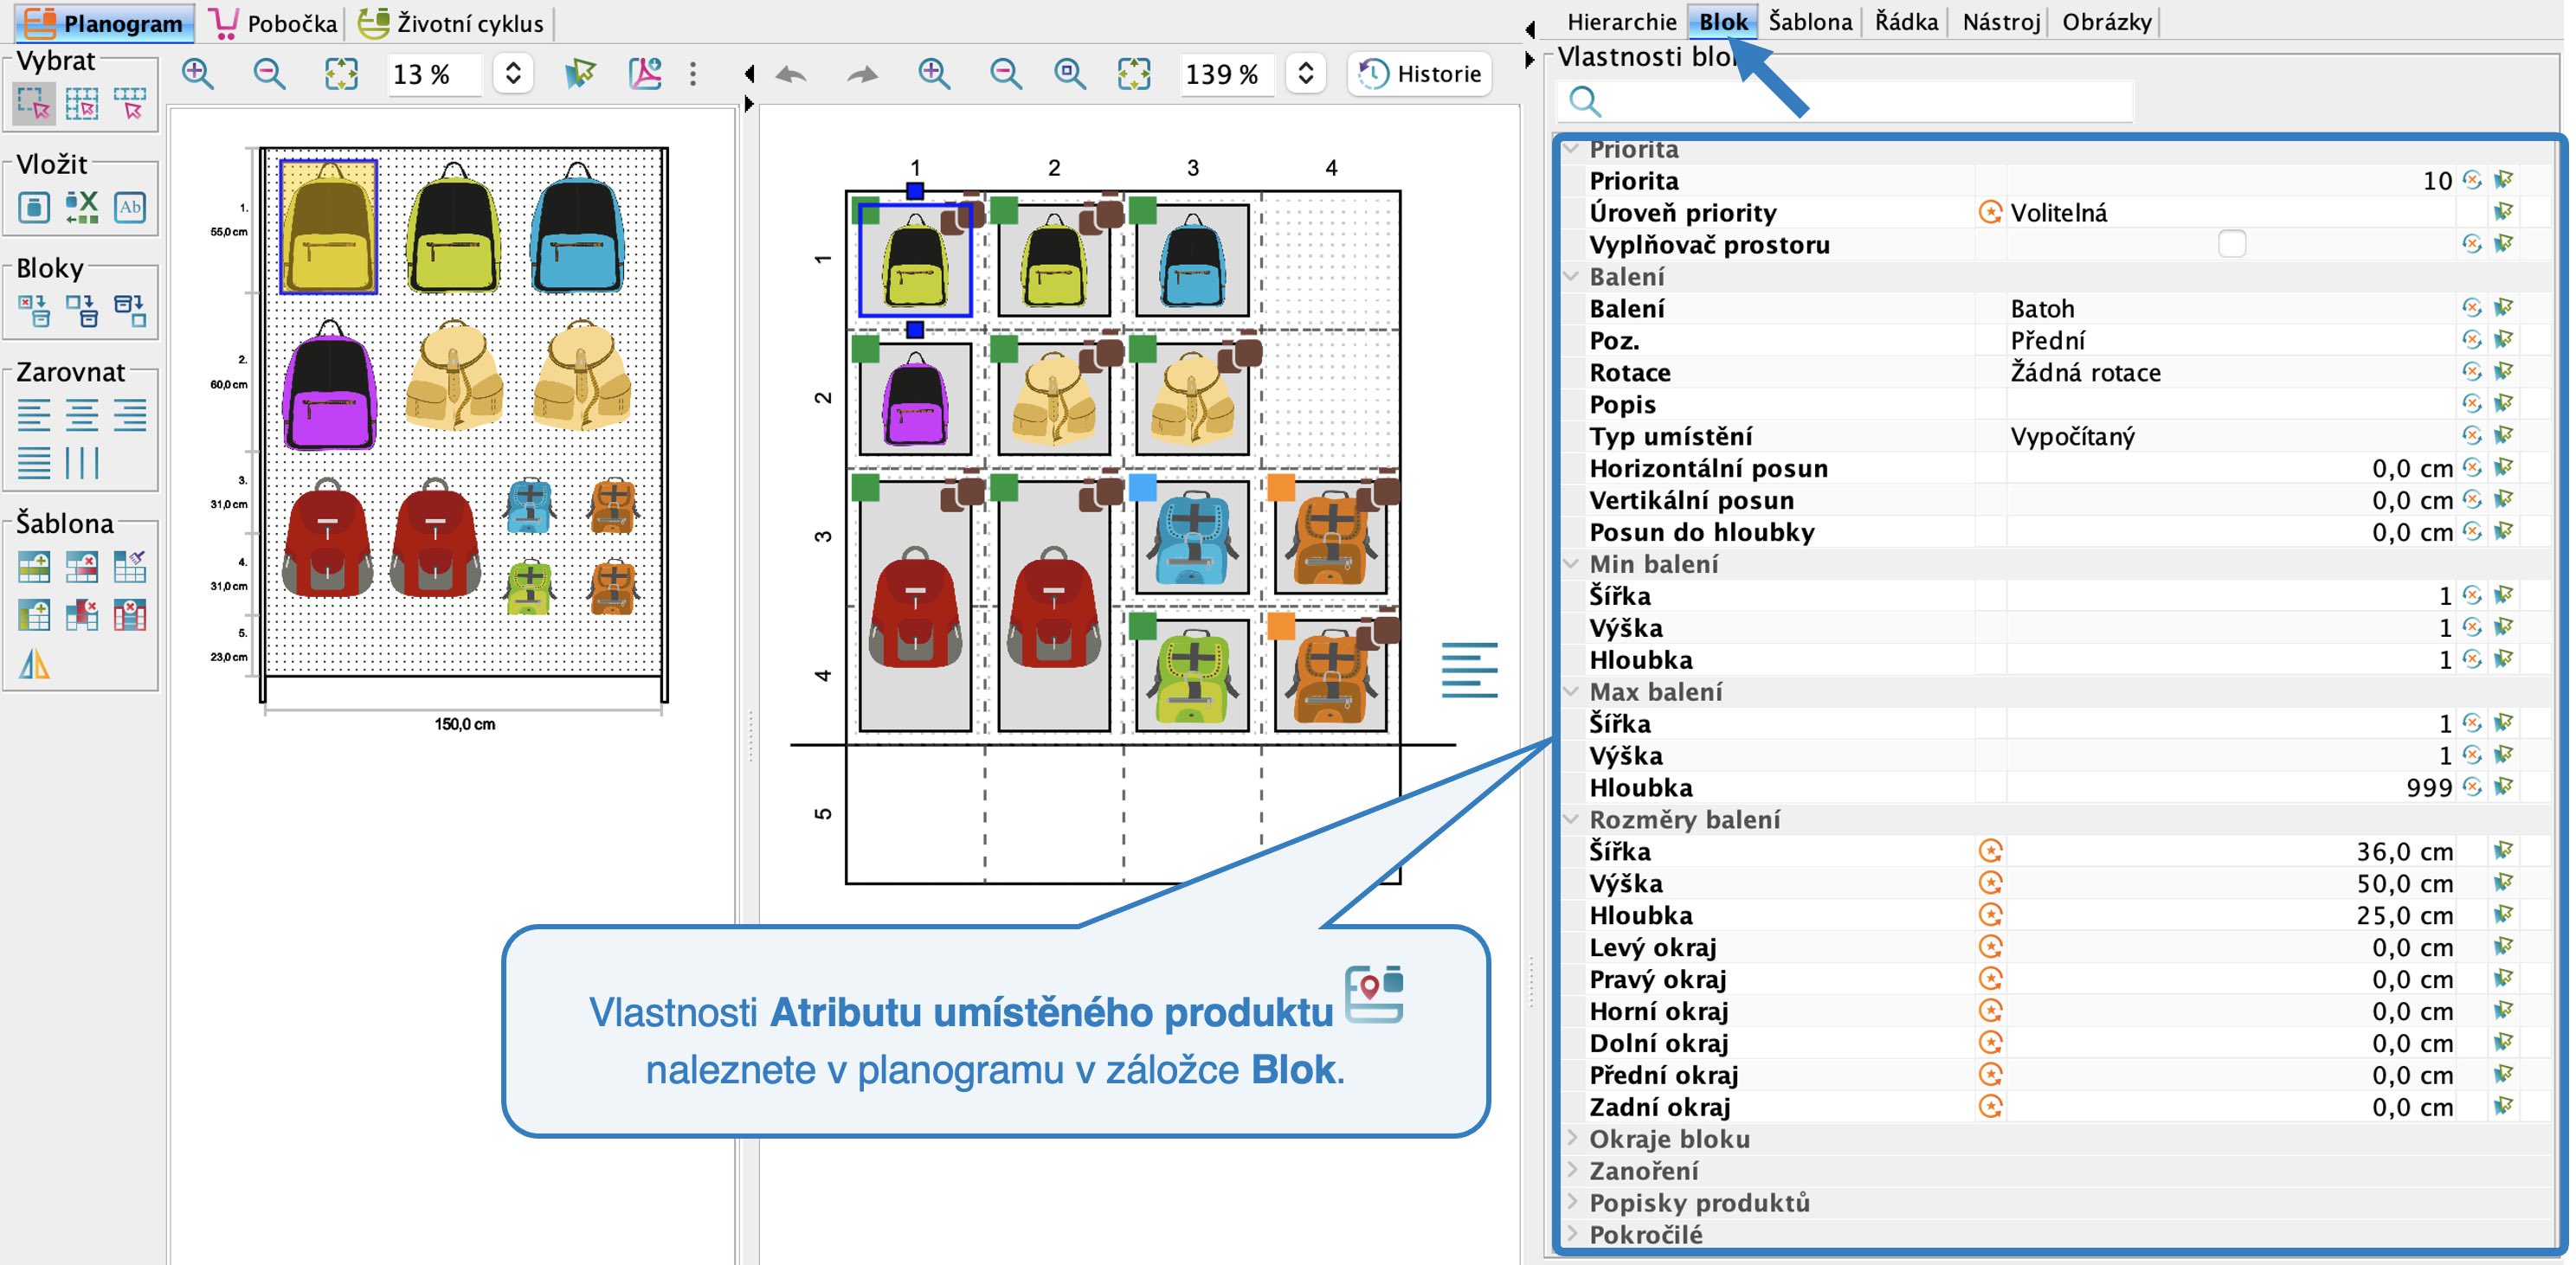This screenshot has width=2576, height=1265.
Task: Switch to the Šablona tab
Action: 1810,21
